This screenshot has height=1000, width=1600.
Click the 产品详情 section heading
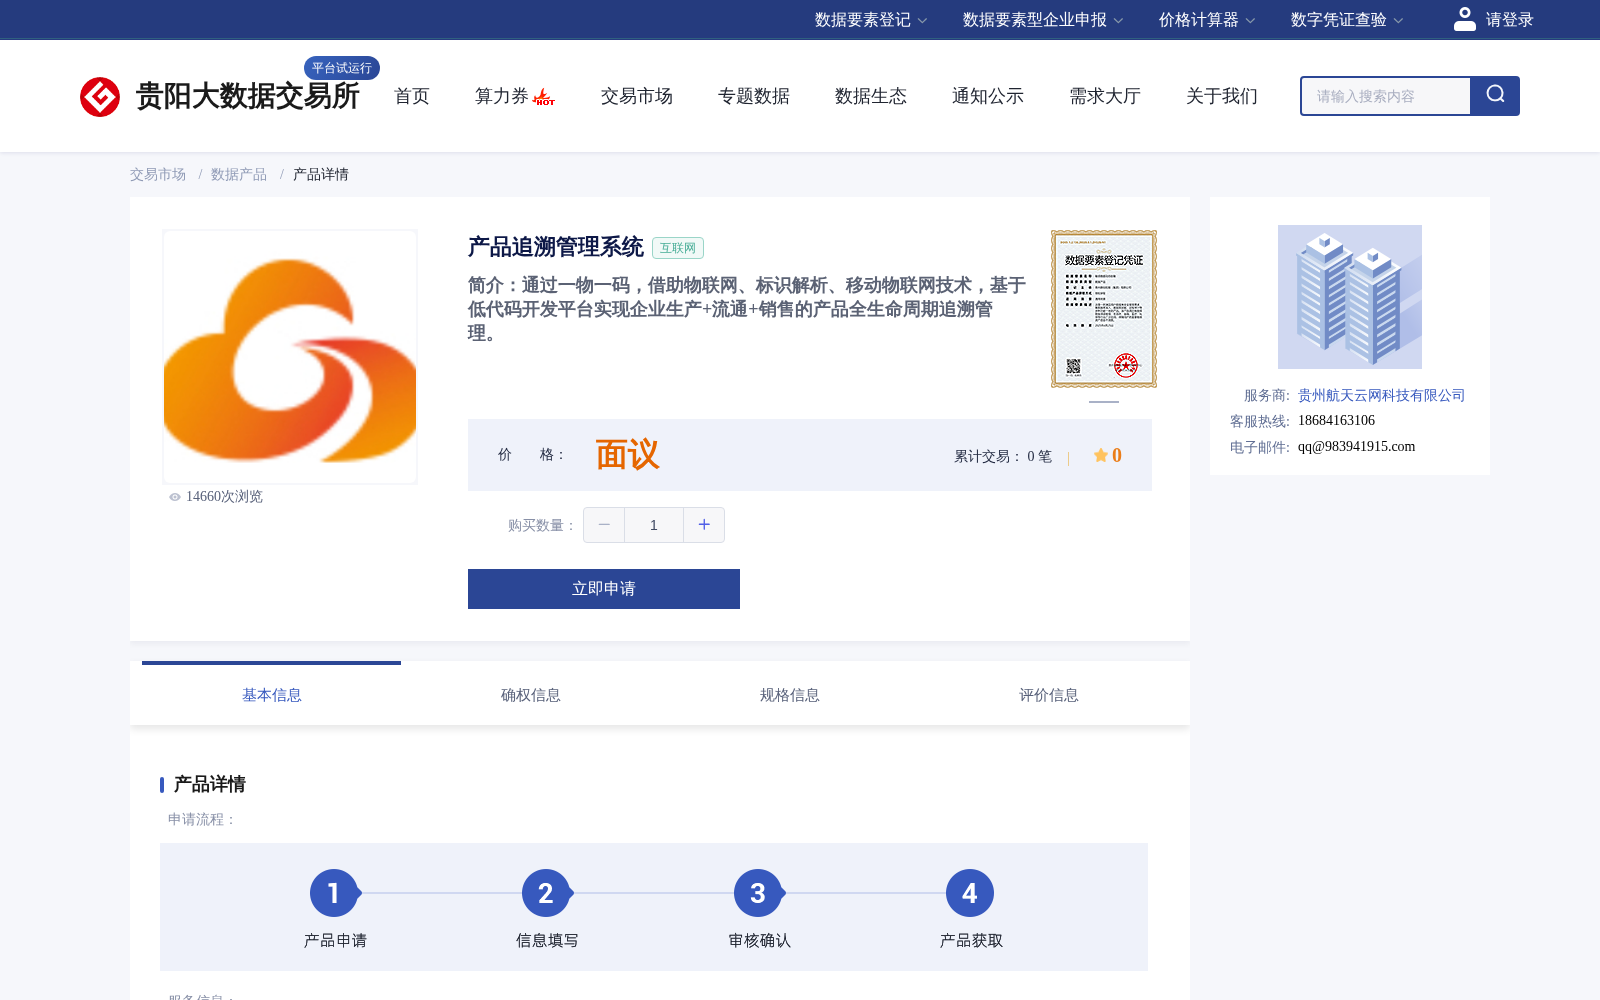point(210,784)
